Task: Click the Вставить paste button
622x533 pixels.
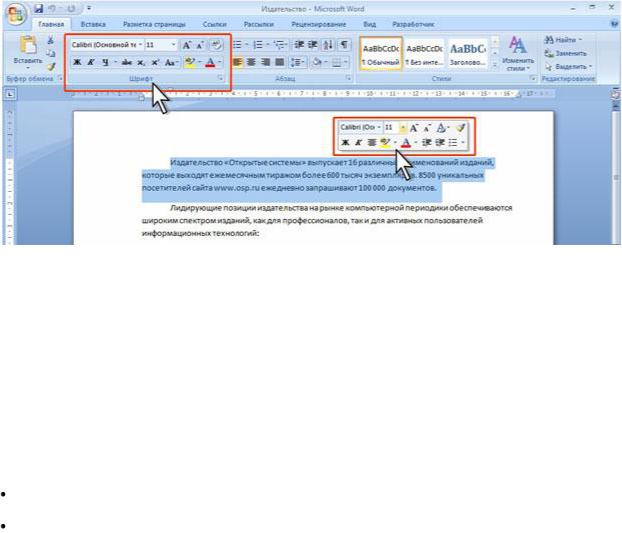Action: [28, 52]
